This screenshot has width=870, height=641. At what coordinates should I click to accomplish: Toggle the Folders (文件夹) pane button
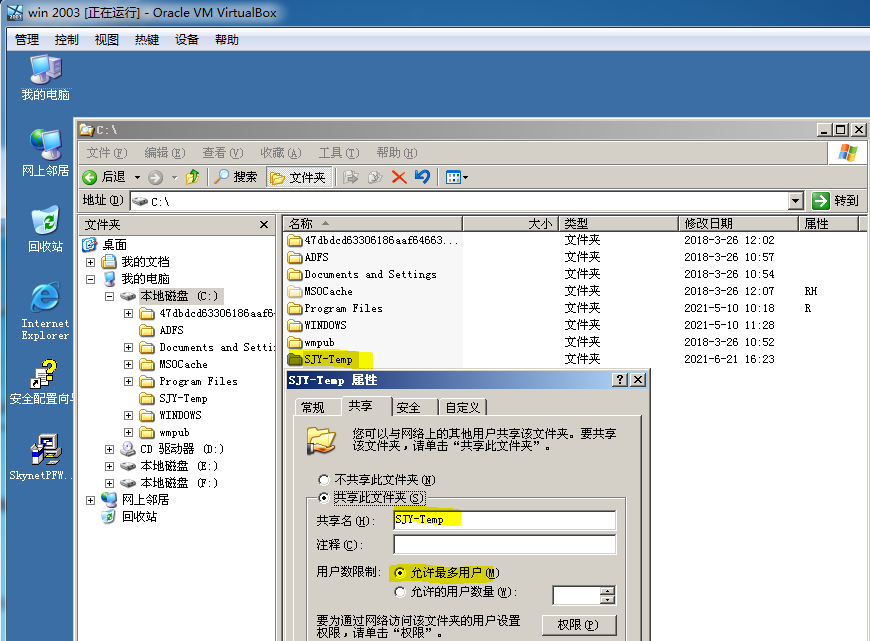pyautogui.click(x=299, y=177)
